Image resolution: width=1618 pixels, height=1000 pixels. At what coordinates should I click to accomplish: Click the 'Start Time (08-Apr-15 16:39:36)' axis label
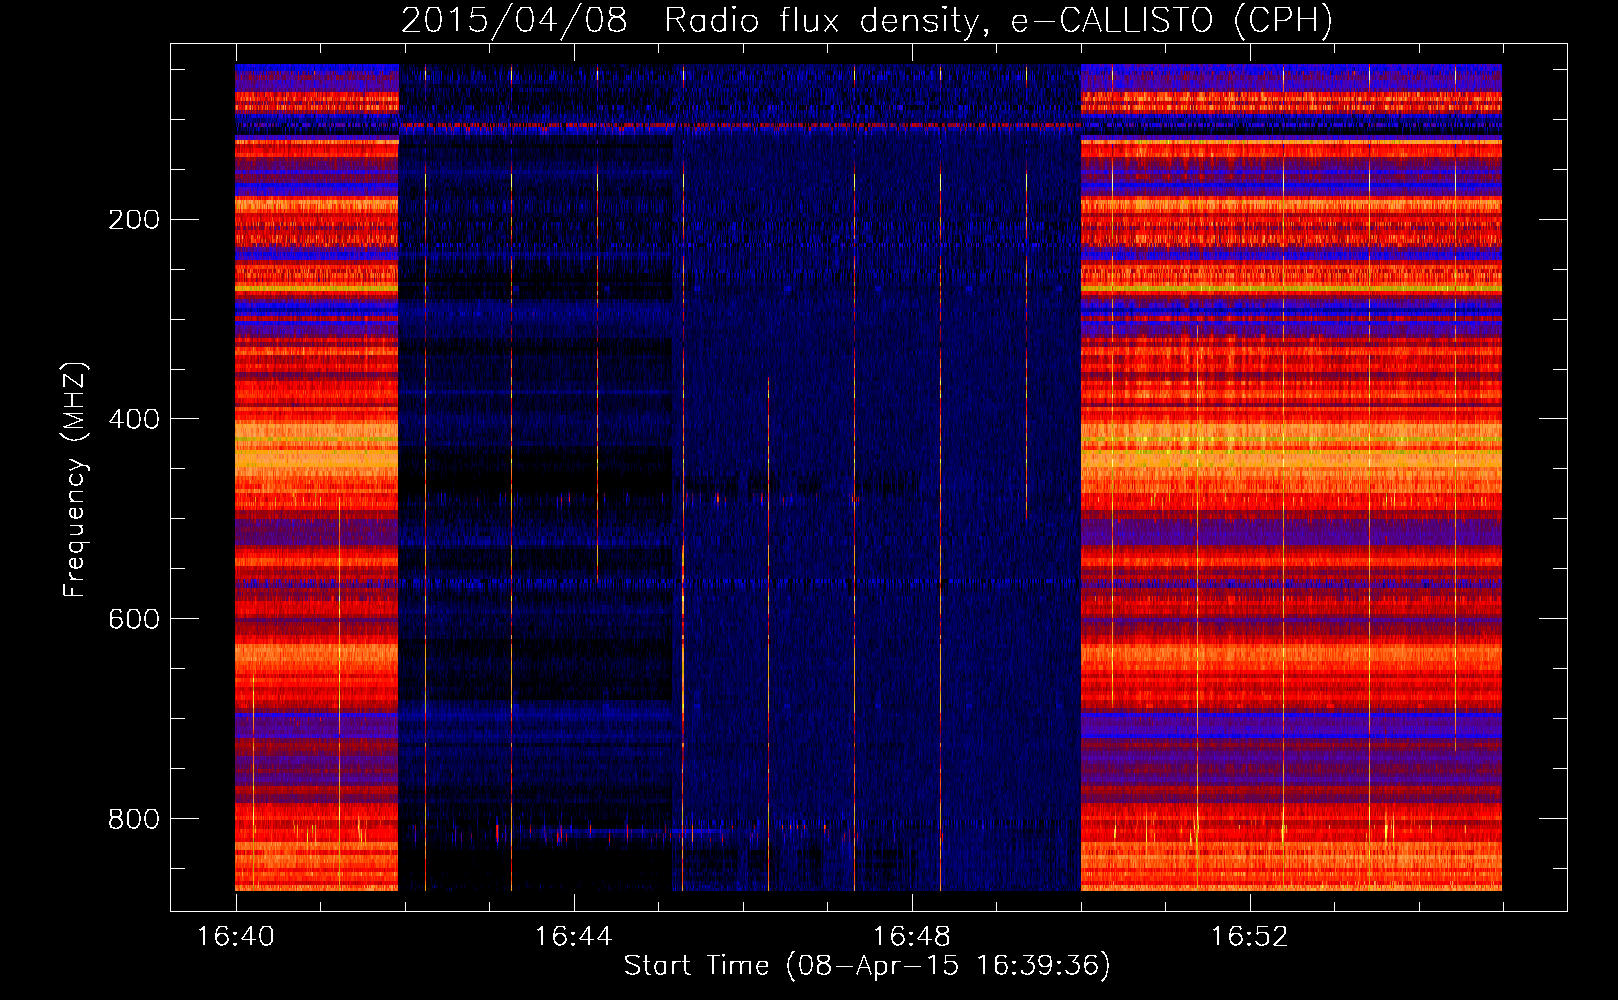(867, 966)
